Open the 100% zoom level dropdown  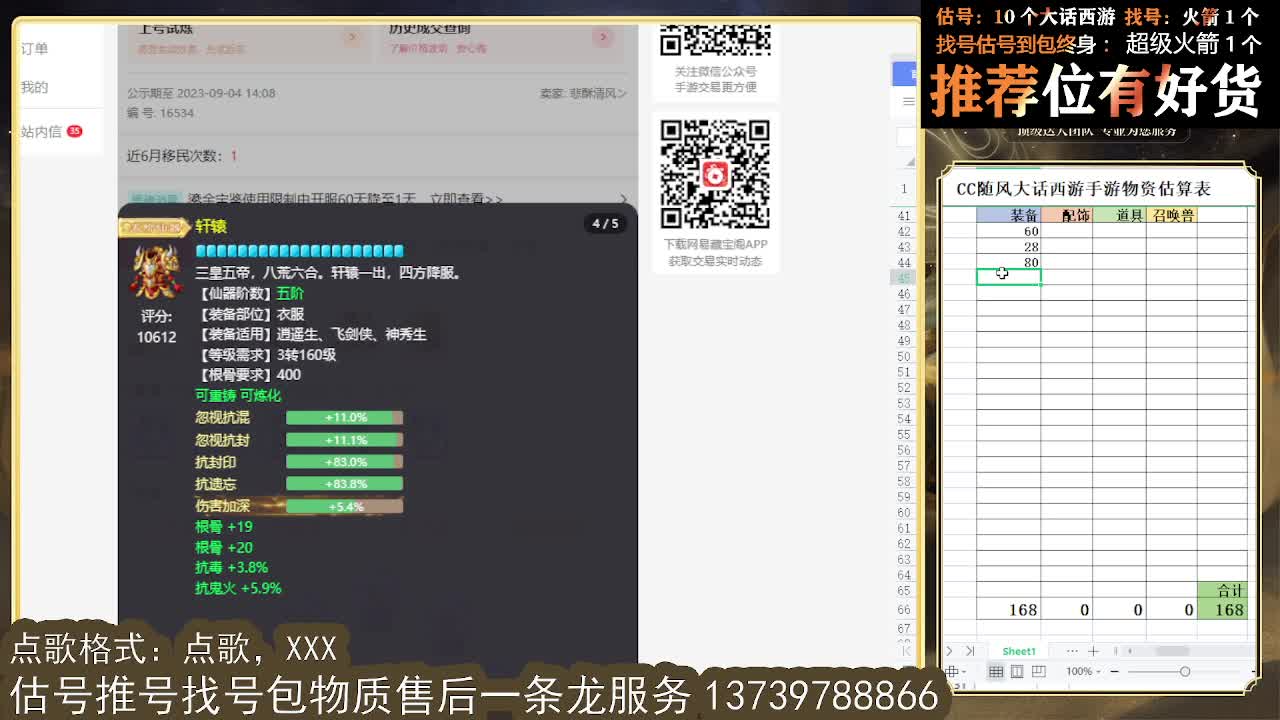[1083, 671]
